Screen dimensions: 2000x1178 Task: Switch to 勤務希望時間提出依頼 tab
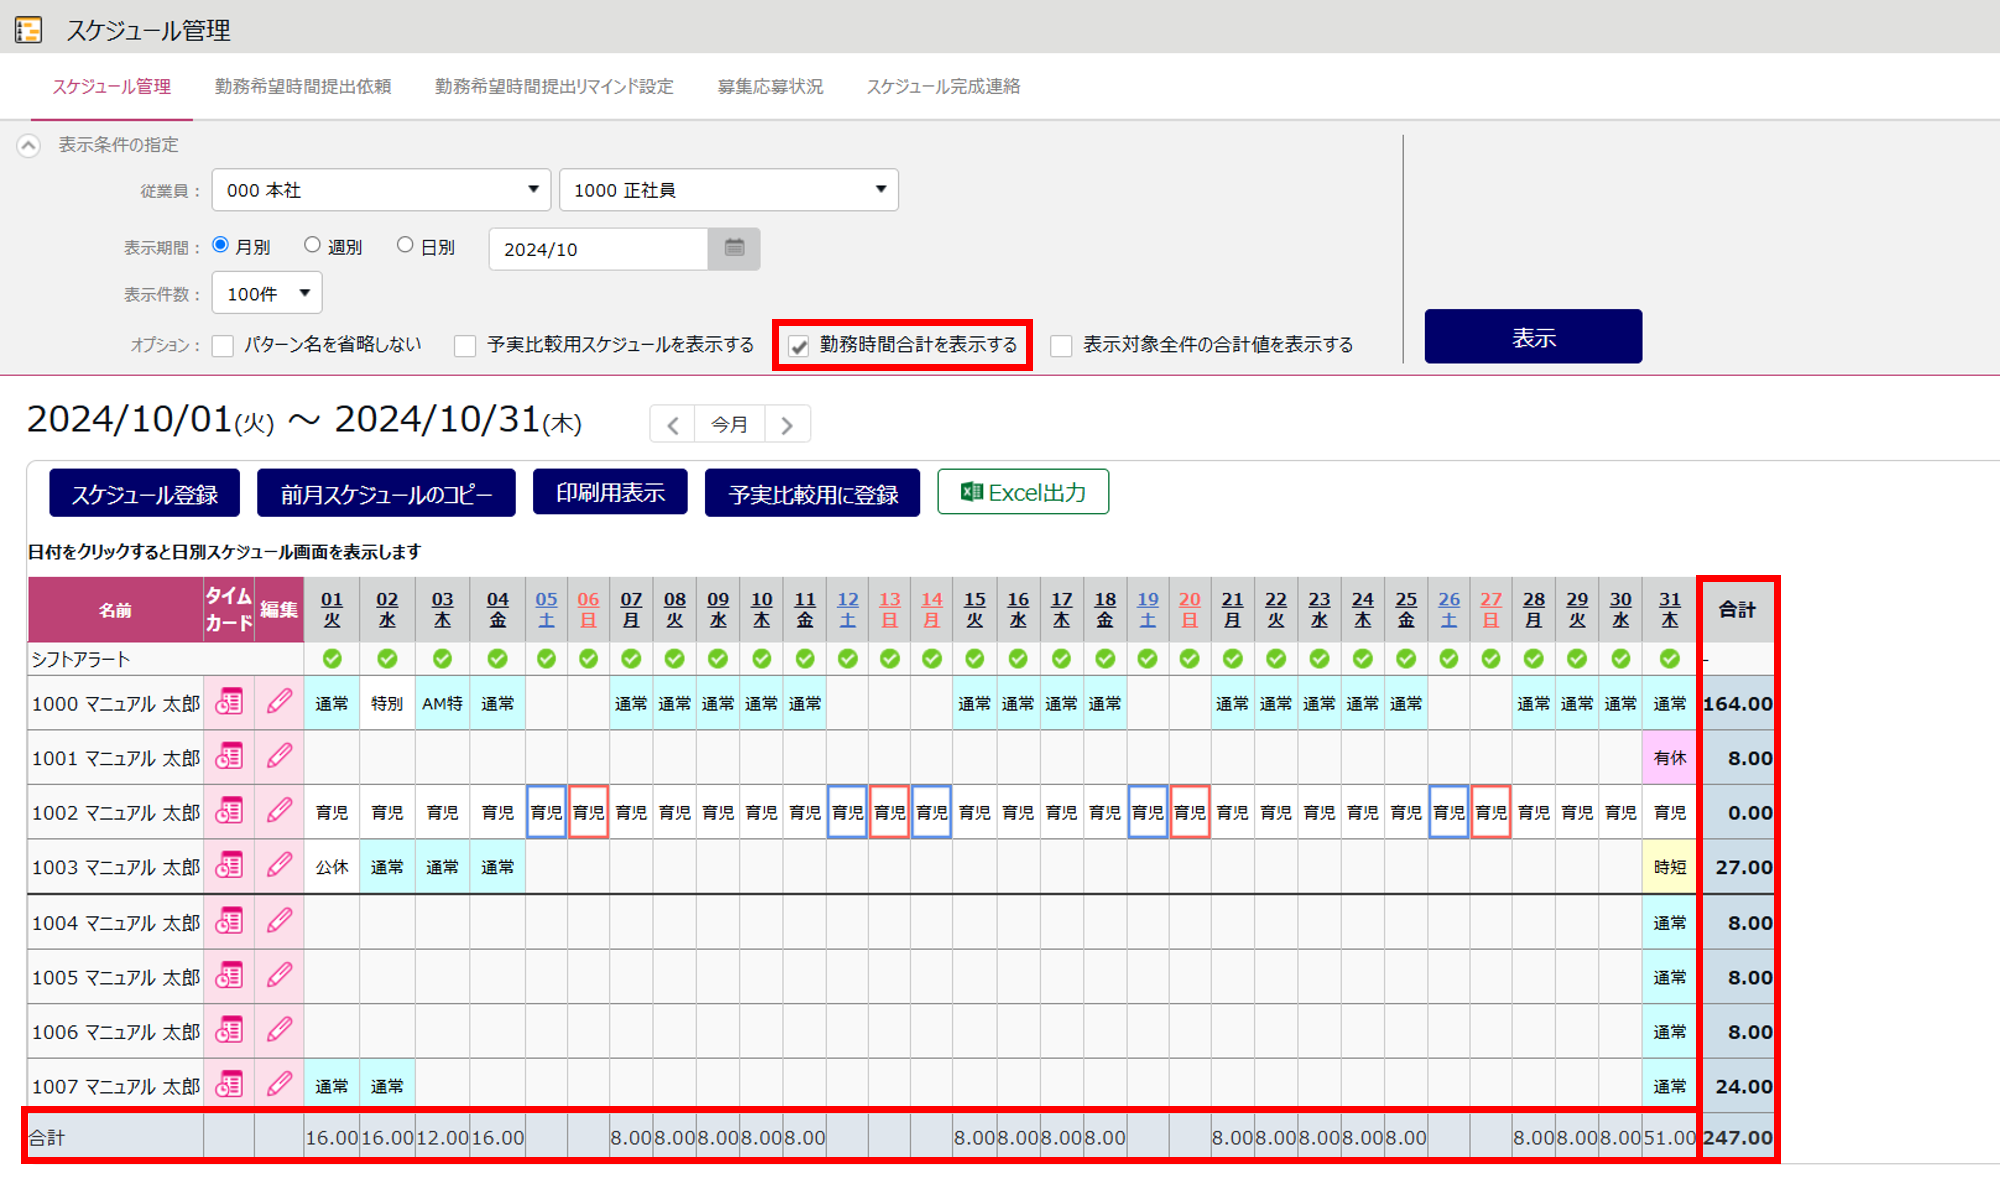point(303,87)
